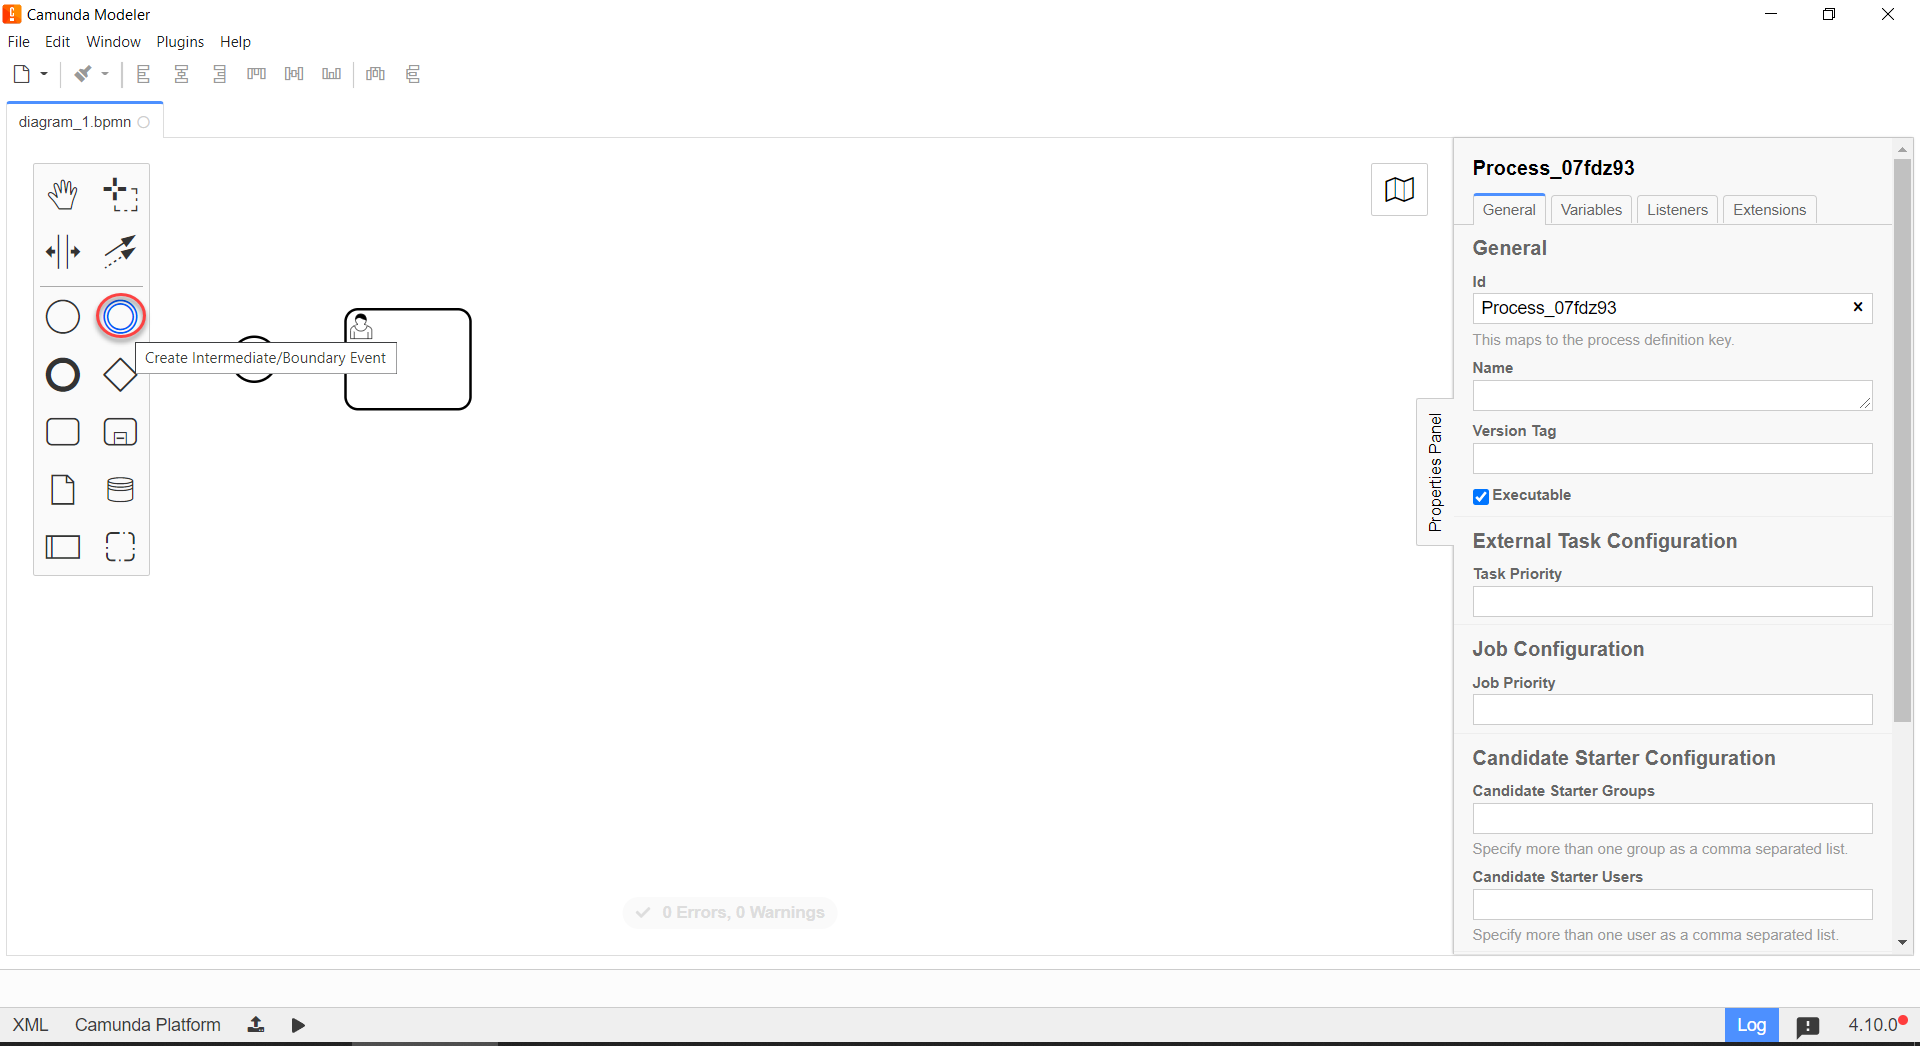
Task: Open the new file dropdown arrow
Action: click(x=44, y=74)
